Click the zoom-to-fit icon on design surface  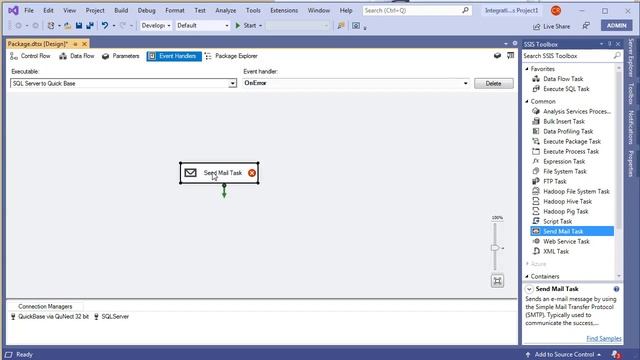pos(497,281)
